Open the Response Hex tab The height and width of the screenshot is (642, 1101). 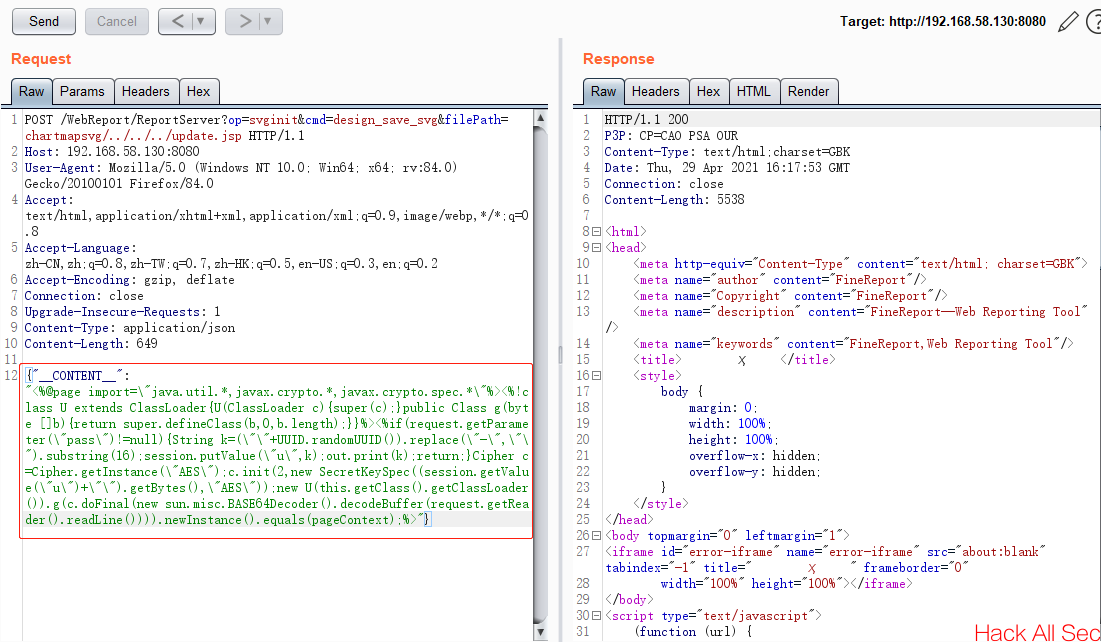708,91
